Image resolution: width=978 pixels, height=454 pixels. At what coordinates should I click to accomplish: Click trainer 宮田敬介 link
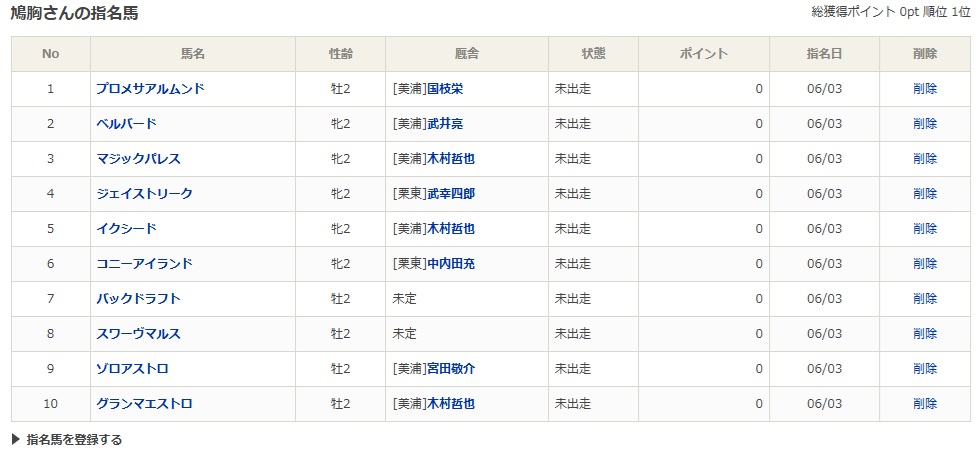(451, 369)
